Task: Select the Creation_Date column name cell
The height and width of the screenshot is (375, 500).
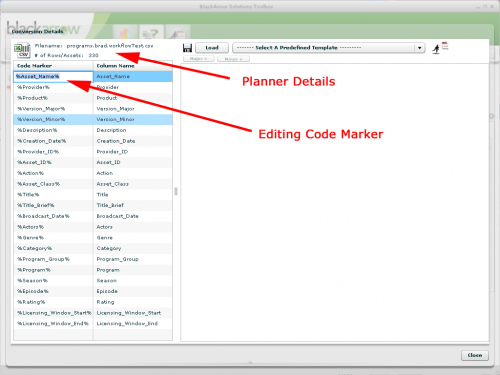Action: pos(133,141)
